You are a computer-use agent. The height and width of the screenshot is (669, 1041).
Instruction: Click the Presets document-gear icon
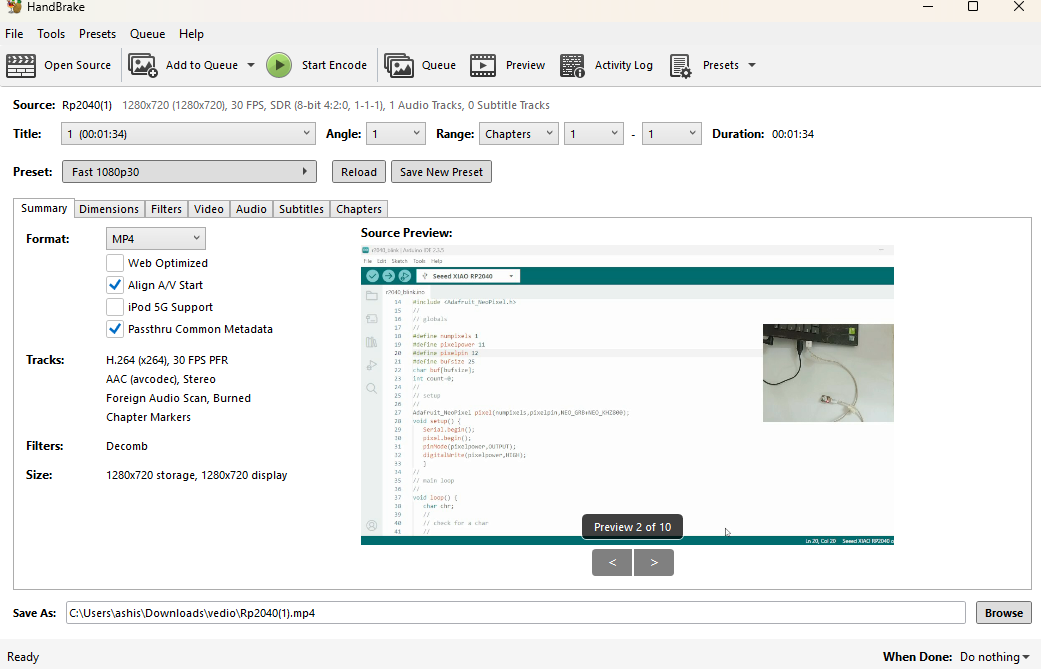coord(681,66)
